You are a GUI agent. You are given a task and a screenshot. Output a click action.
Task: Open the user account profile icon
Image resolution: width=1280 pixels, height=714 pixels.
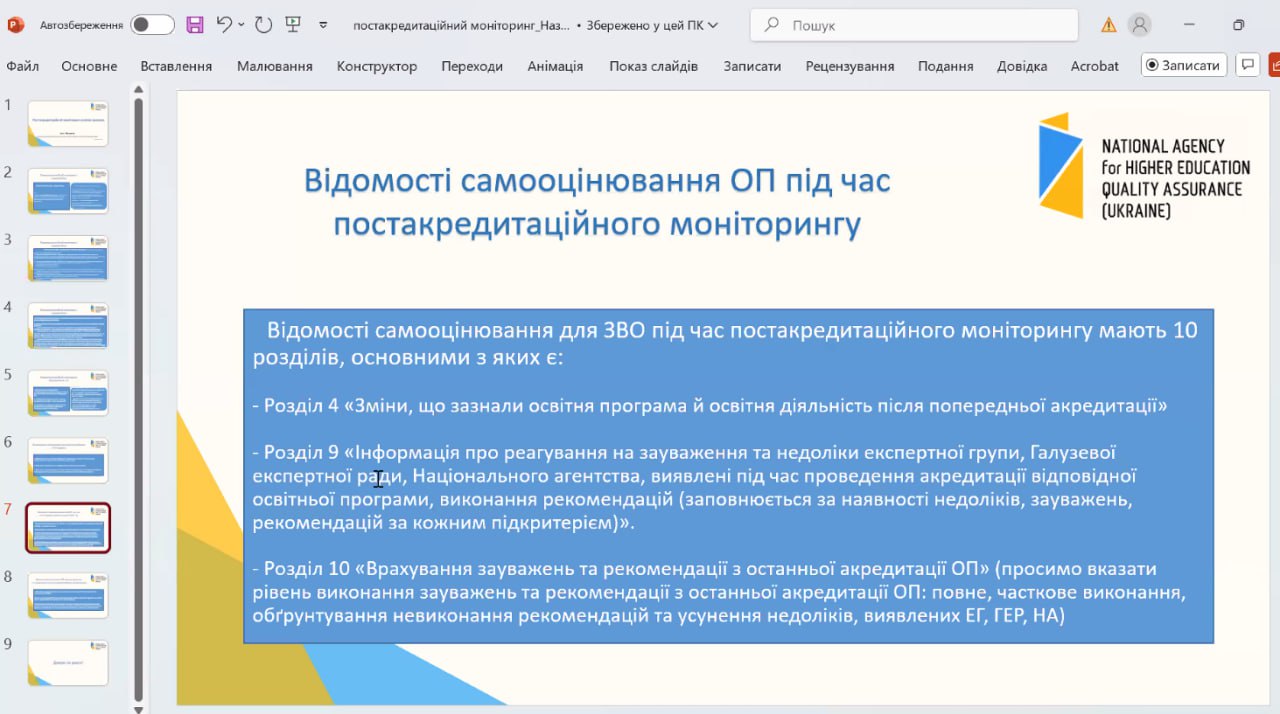tap(1139, 25)
